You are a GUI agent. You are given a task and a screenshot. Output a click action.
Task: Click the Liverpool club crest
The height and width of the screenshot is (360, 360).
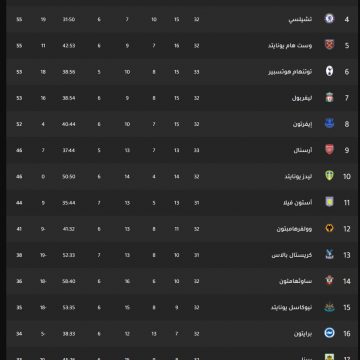[x=329, y=97]
